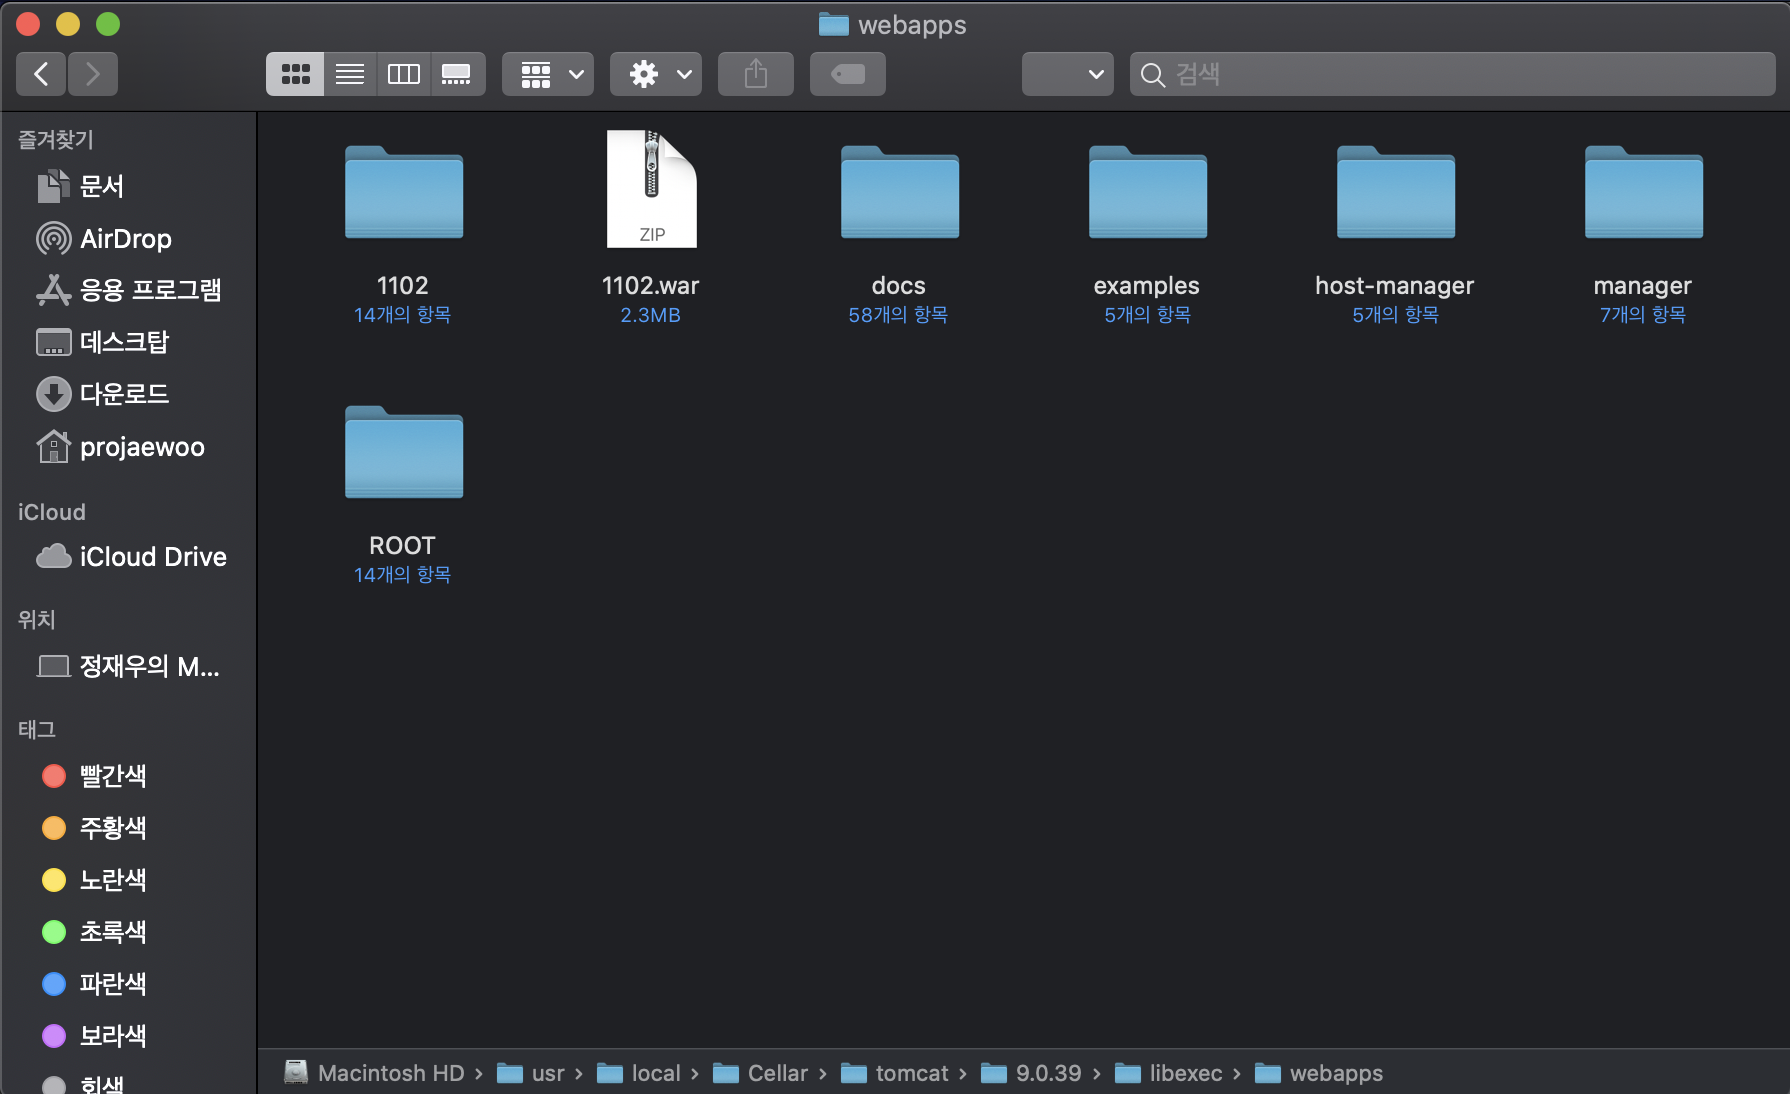Switch to gallery view
1790x1094 pixels.
(x=458, y=74)
